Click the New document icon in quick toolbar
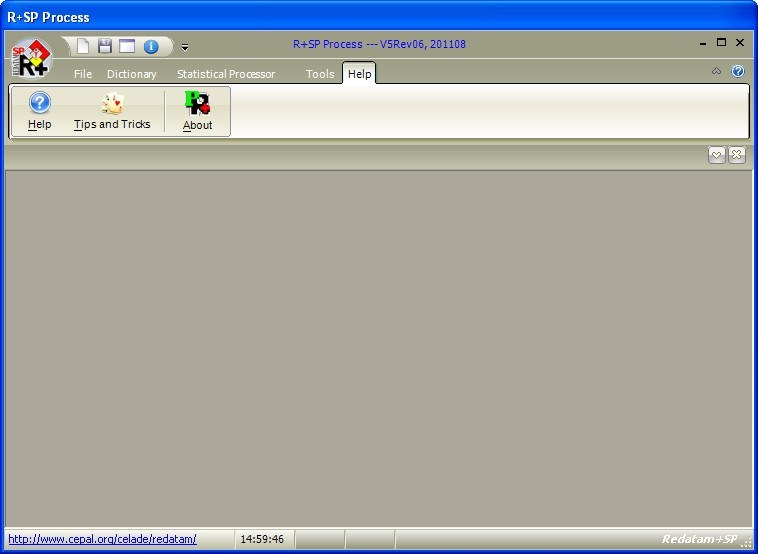Screen dimensions: 758x554 pos(83,46)
